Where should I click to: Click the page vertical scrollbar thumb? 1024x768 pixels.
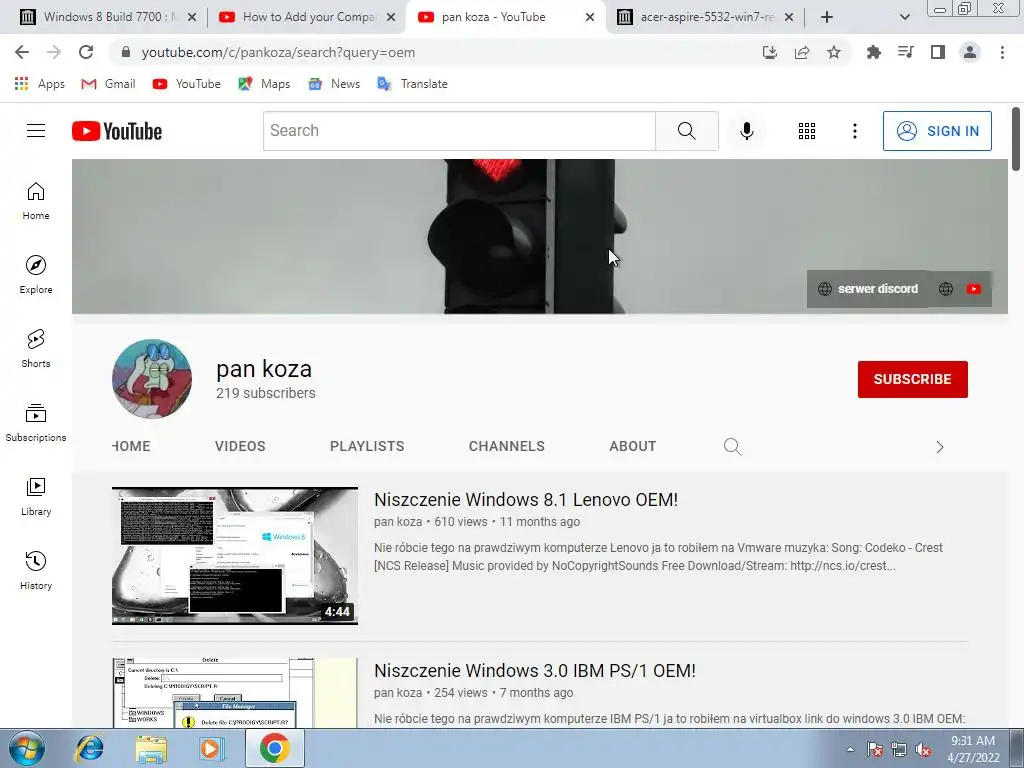click(x=1016, y=138)
